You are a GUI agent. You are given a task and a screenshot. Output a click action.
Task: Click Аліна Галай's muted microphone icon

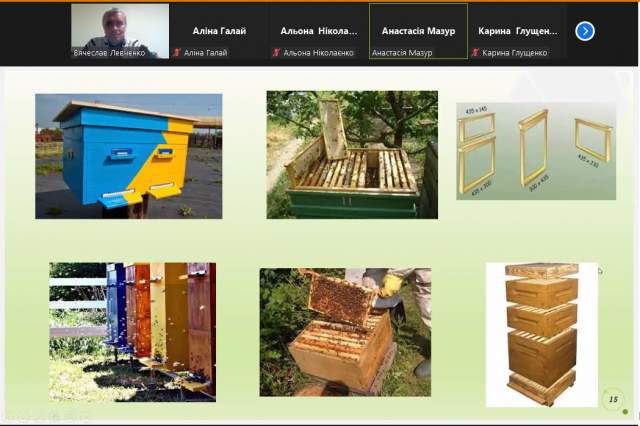point(177,53)
